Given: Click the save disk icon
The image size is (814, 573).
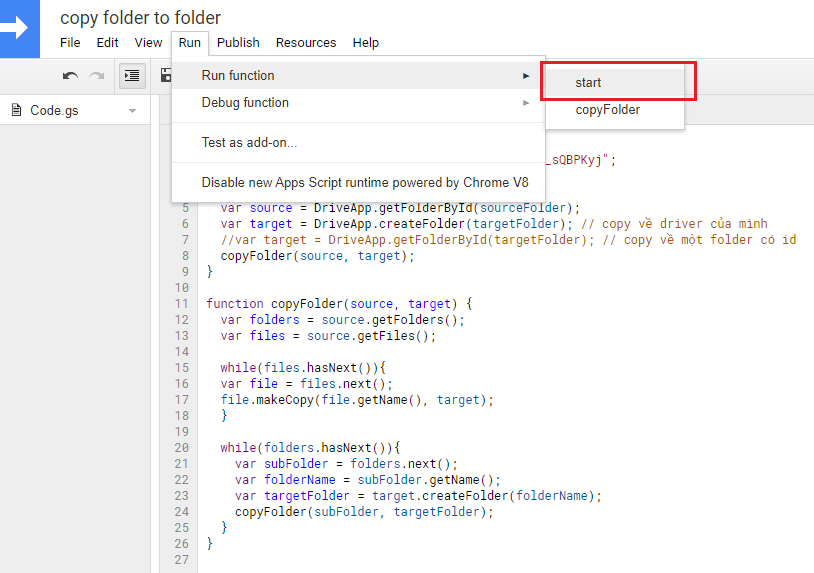Looking at the screenshot, I should [x=166, y=75].
